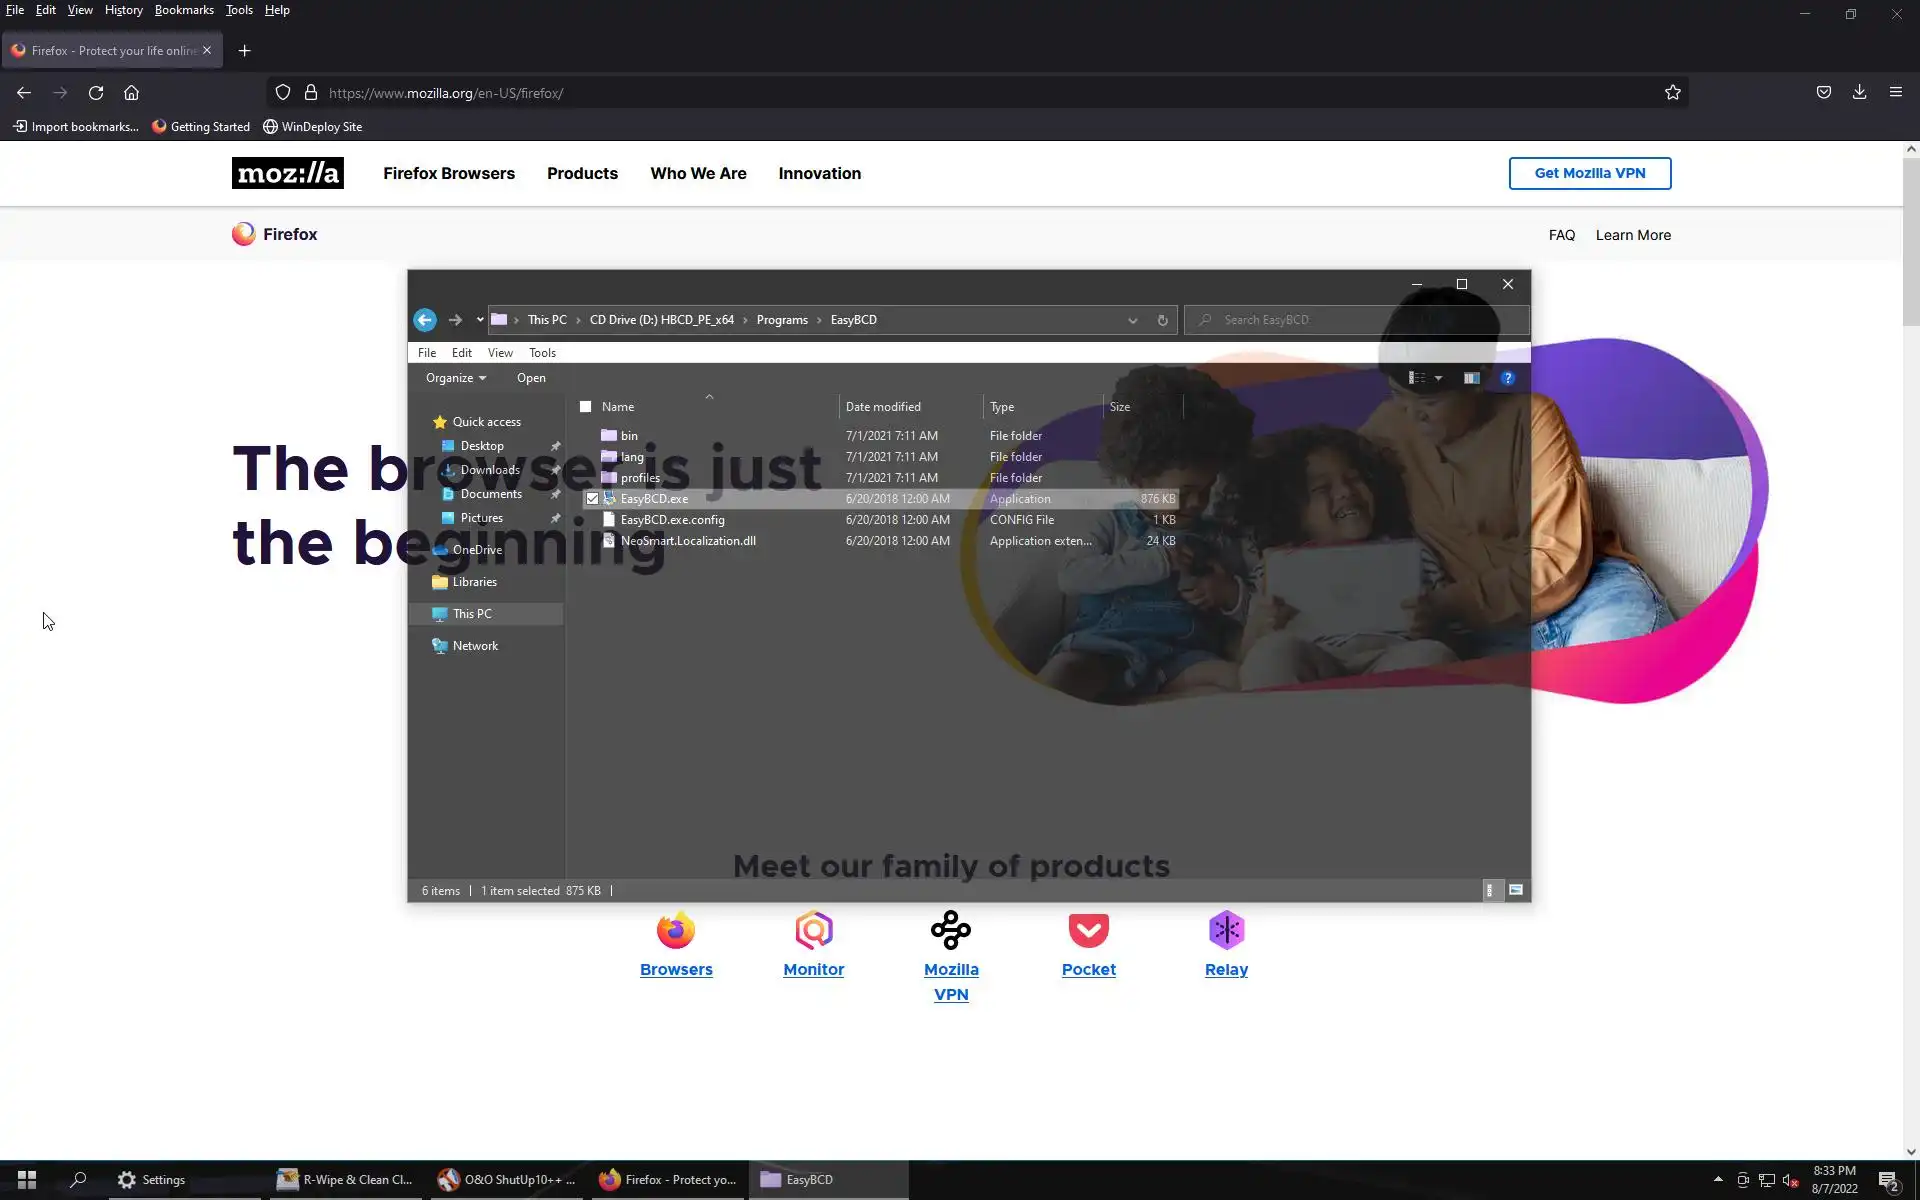This screenshot has width=1920, height=1200.
Task: Open Explorer help question mark icon
Action: (1507, 378)
